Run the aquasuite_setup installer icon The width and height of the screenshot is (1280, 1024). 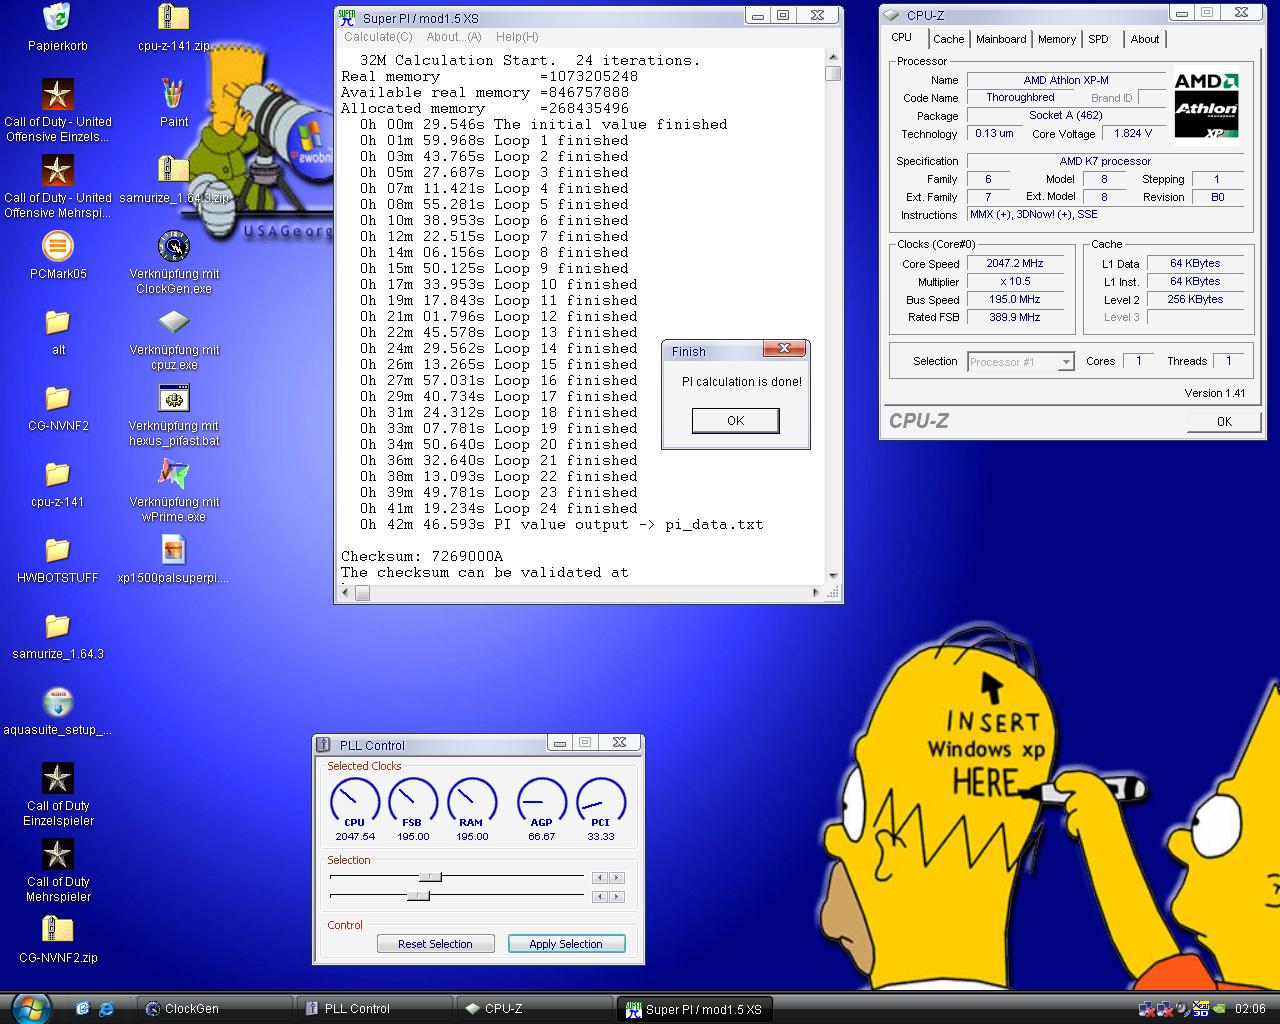tap(57, 702)
